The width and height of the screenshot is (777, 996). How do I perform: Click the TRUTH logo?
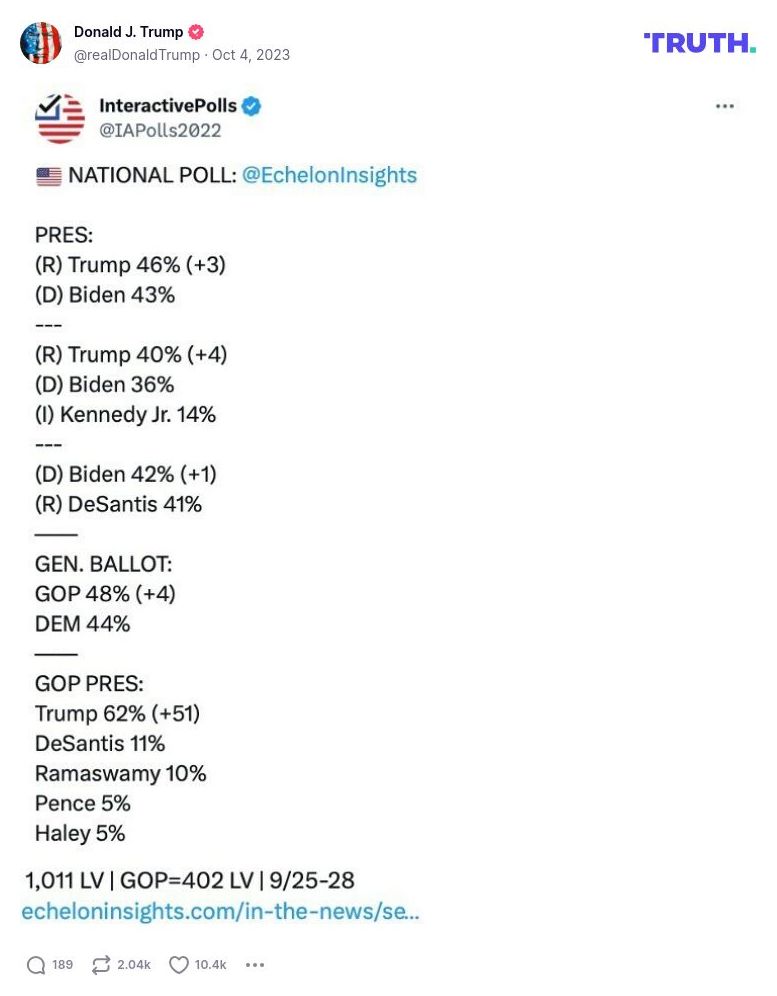[699, 43]
